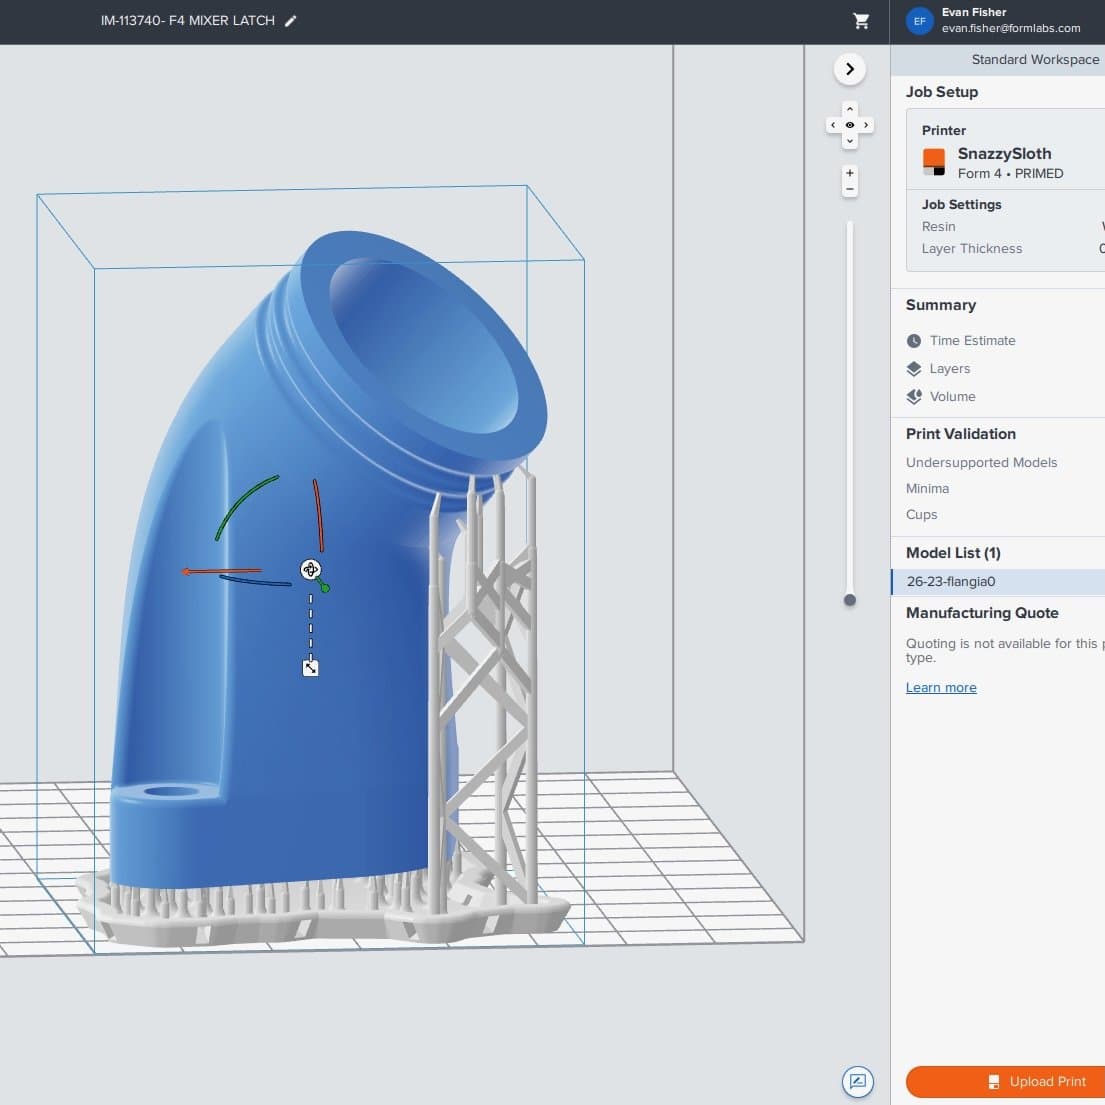Select 26-23-flangia0 in Model List
Screen dimensions: 1105x1105
click(x=951, y=582)
